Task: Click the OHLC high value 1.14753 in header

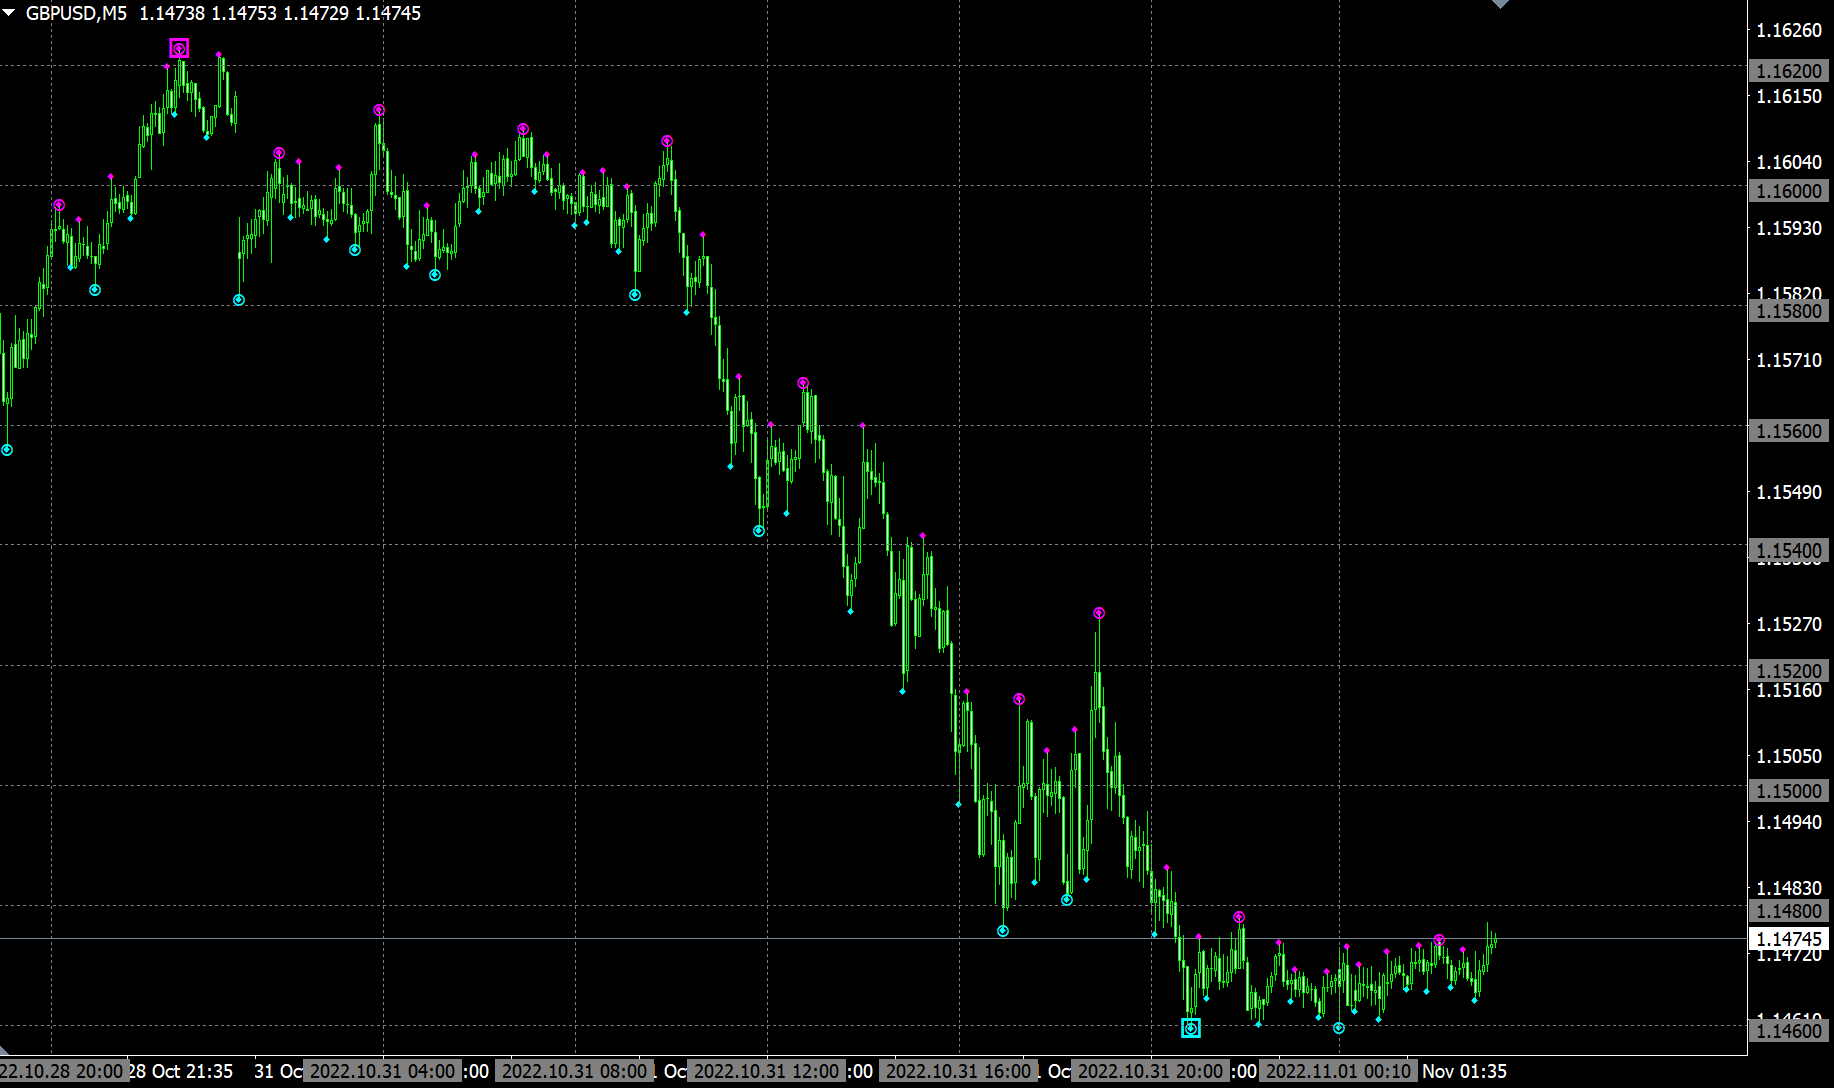Action: (244, 13)
